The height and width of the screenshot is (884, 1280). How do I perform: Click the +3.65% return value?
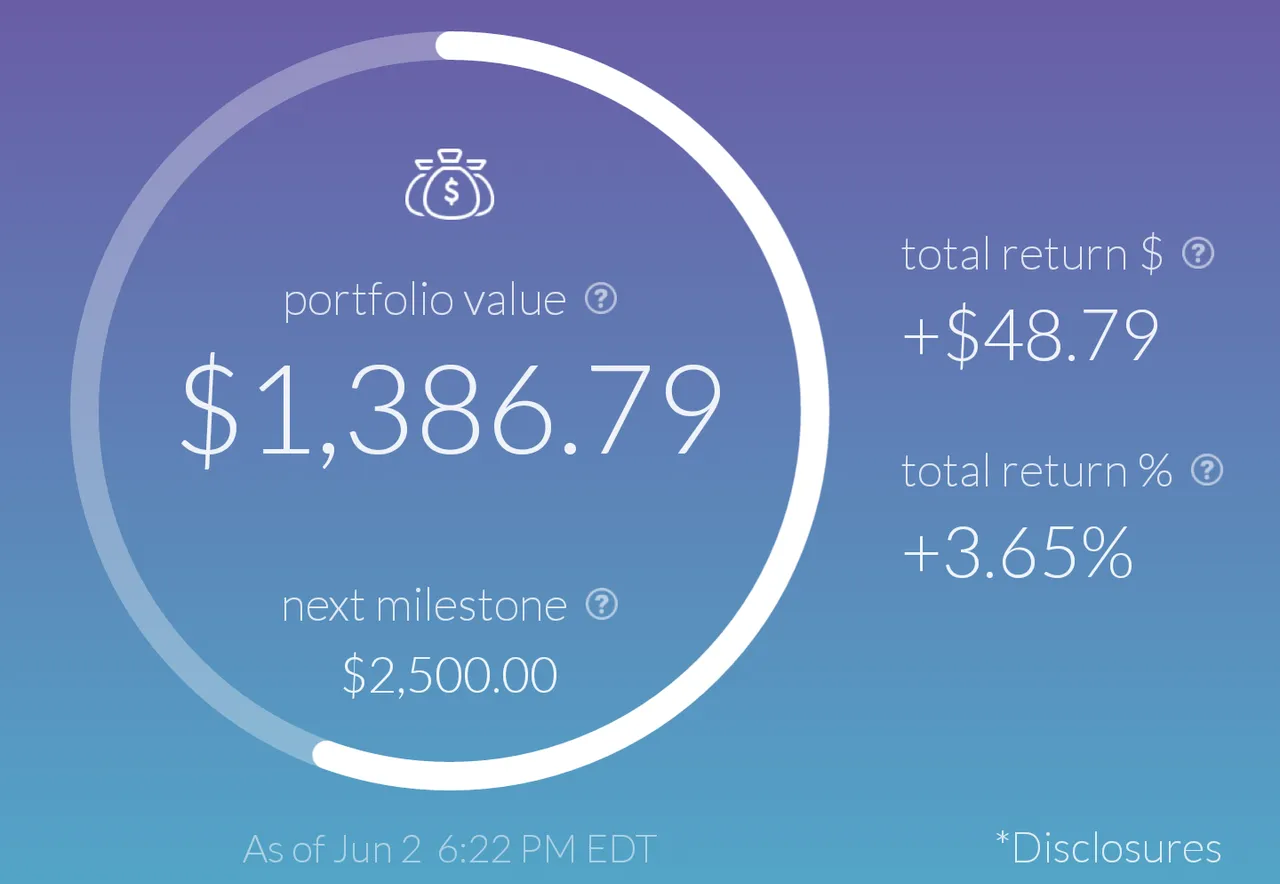pyautogui.click(x=1018, y=552)
